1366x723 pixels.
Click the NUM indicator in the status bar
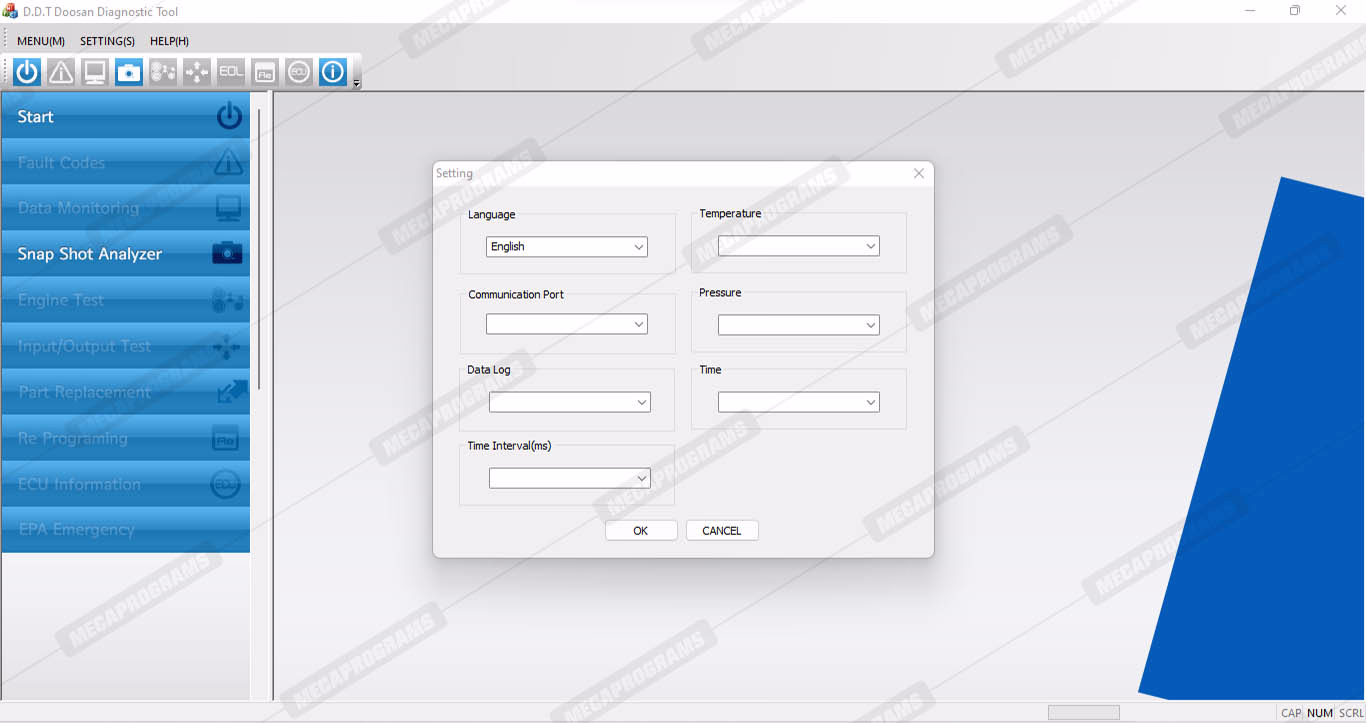(x=1320, y=713)
